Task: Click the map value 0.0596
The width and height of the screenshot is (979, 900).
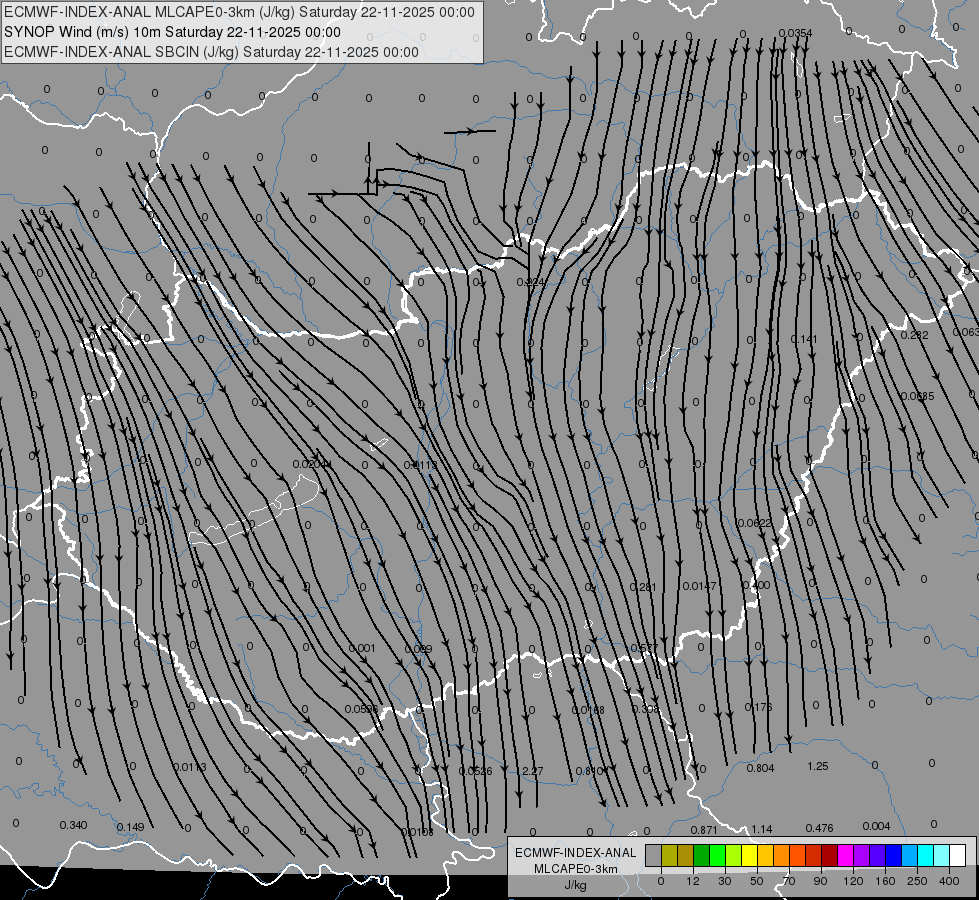Action: 362,710
